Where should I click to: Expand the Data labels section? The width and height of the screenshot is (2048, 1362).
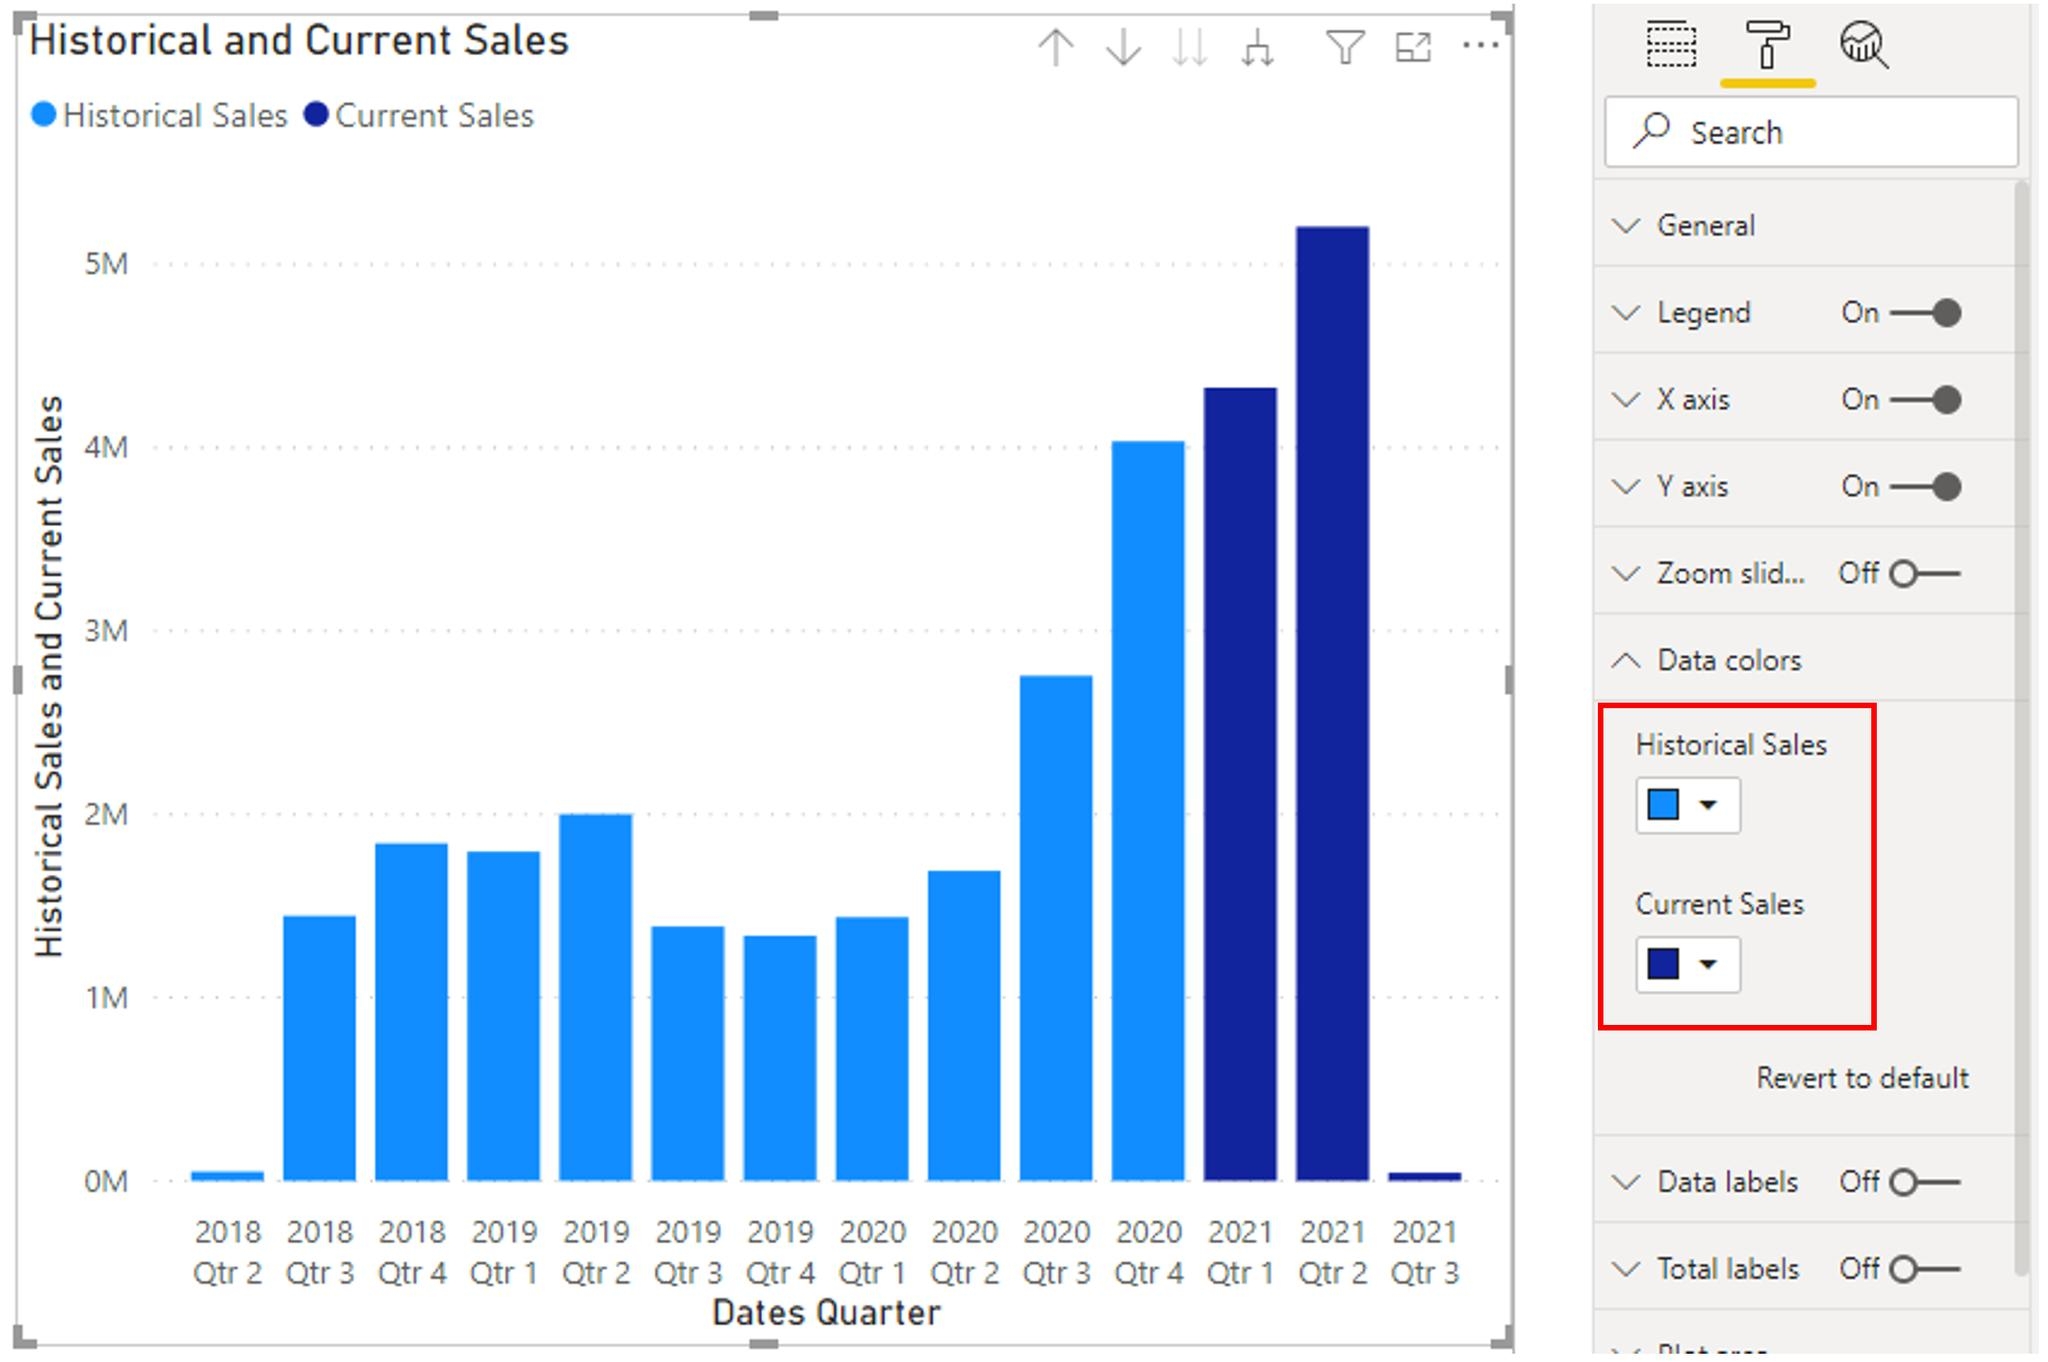click(x=1626, y=1182)
